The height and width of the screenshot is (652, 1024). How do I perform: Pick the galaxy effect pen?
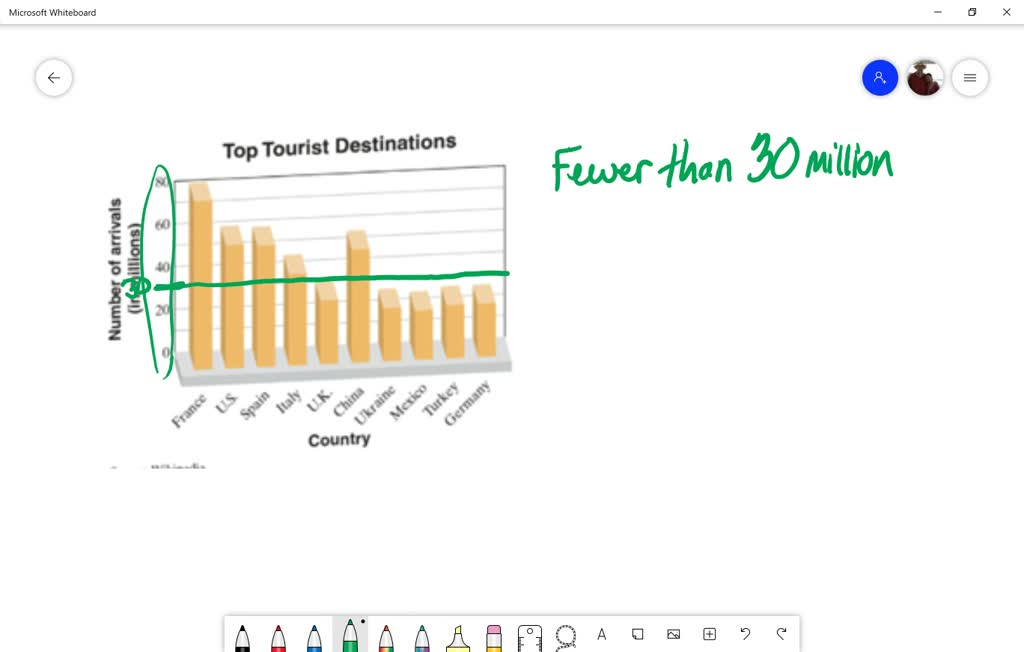click(422, 637)
